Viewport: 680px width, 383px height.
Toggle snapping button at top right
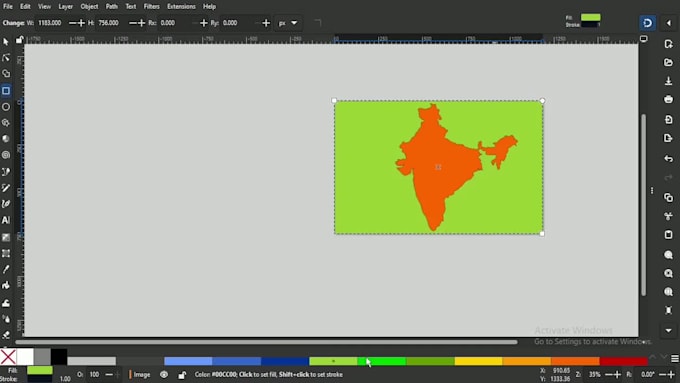647,23
